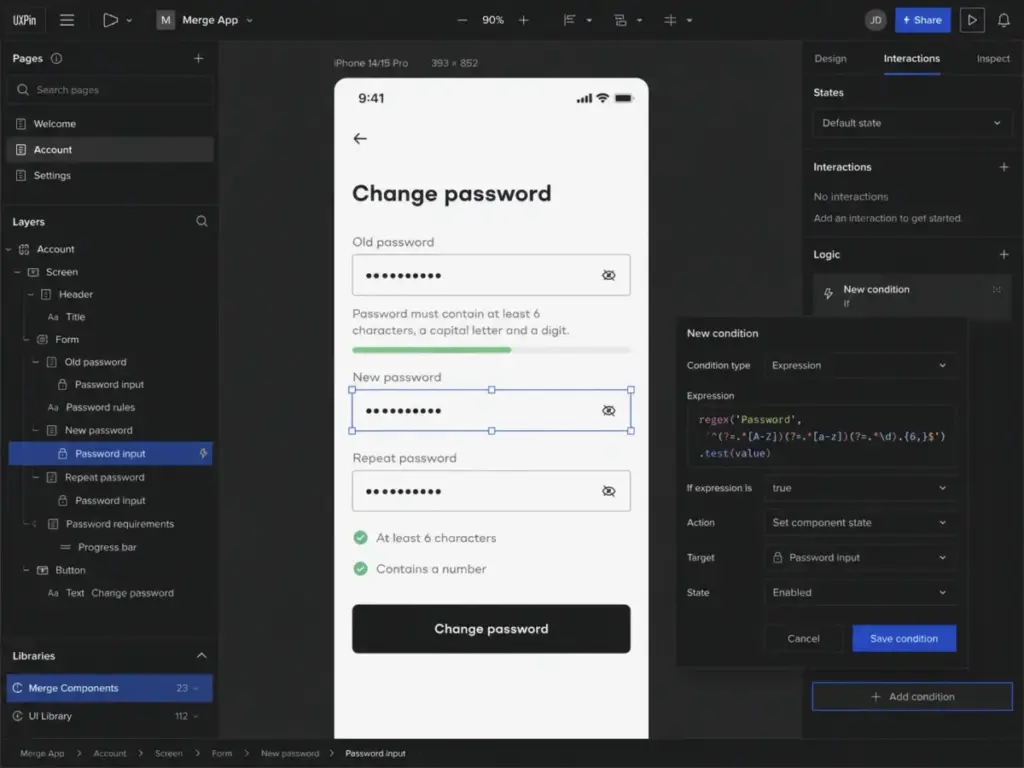Click the interaction bolt icon on selected layer

(203, 453)
